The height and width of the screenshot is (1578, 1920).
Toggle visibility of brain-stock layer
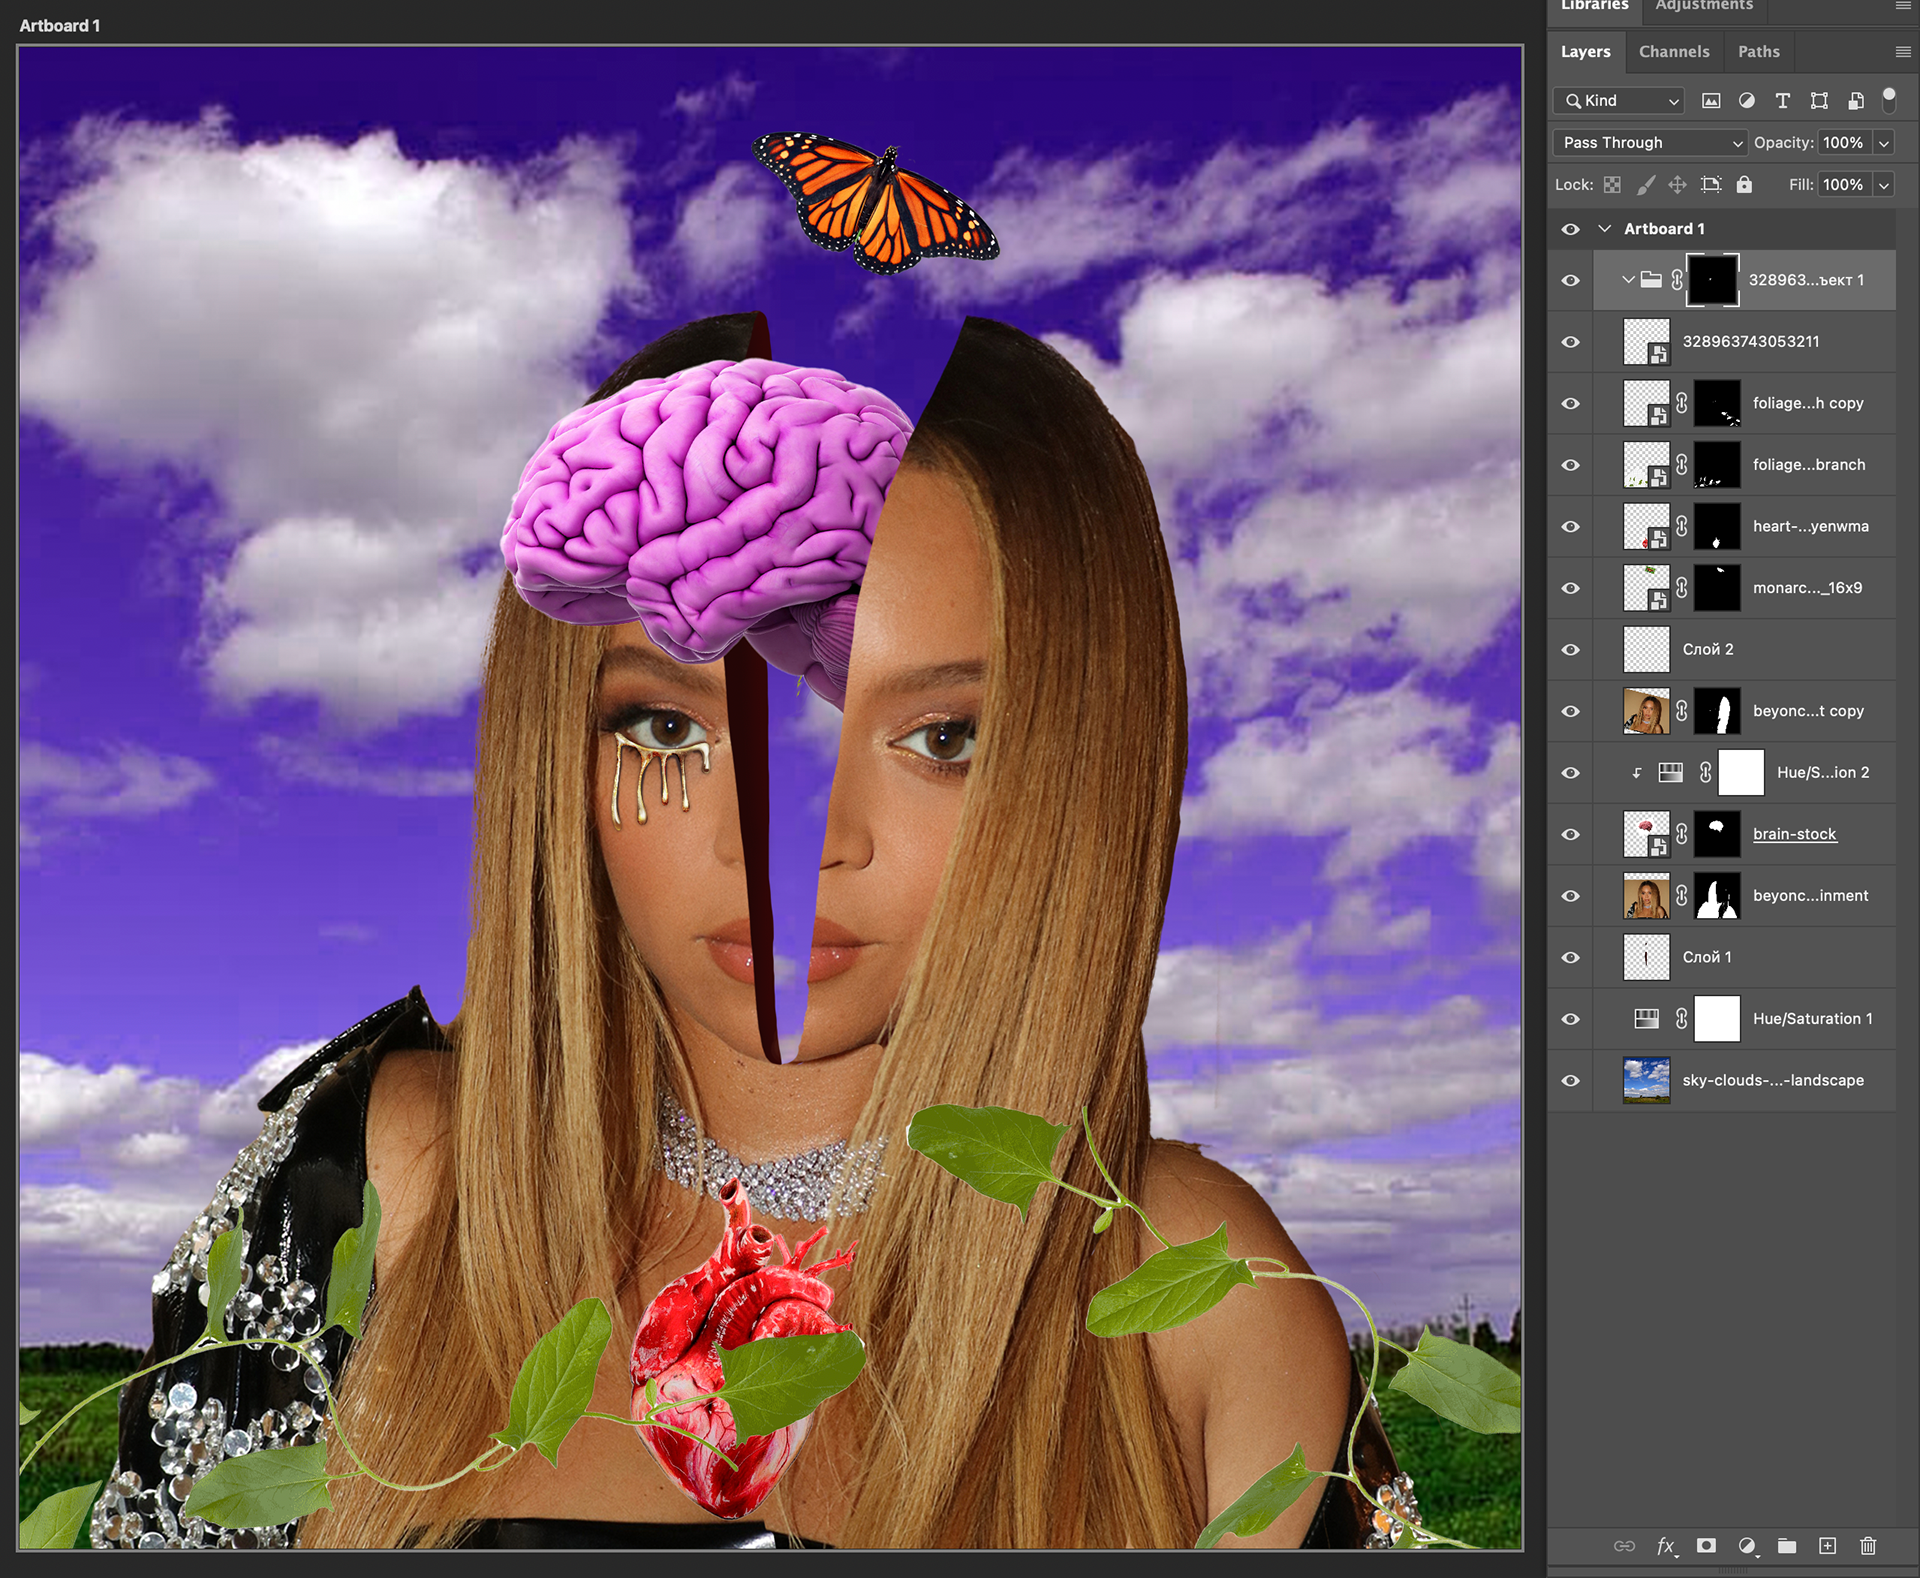(x=1571, y=835)
